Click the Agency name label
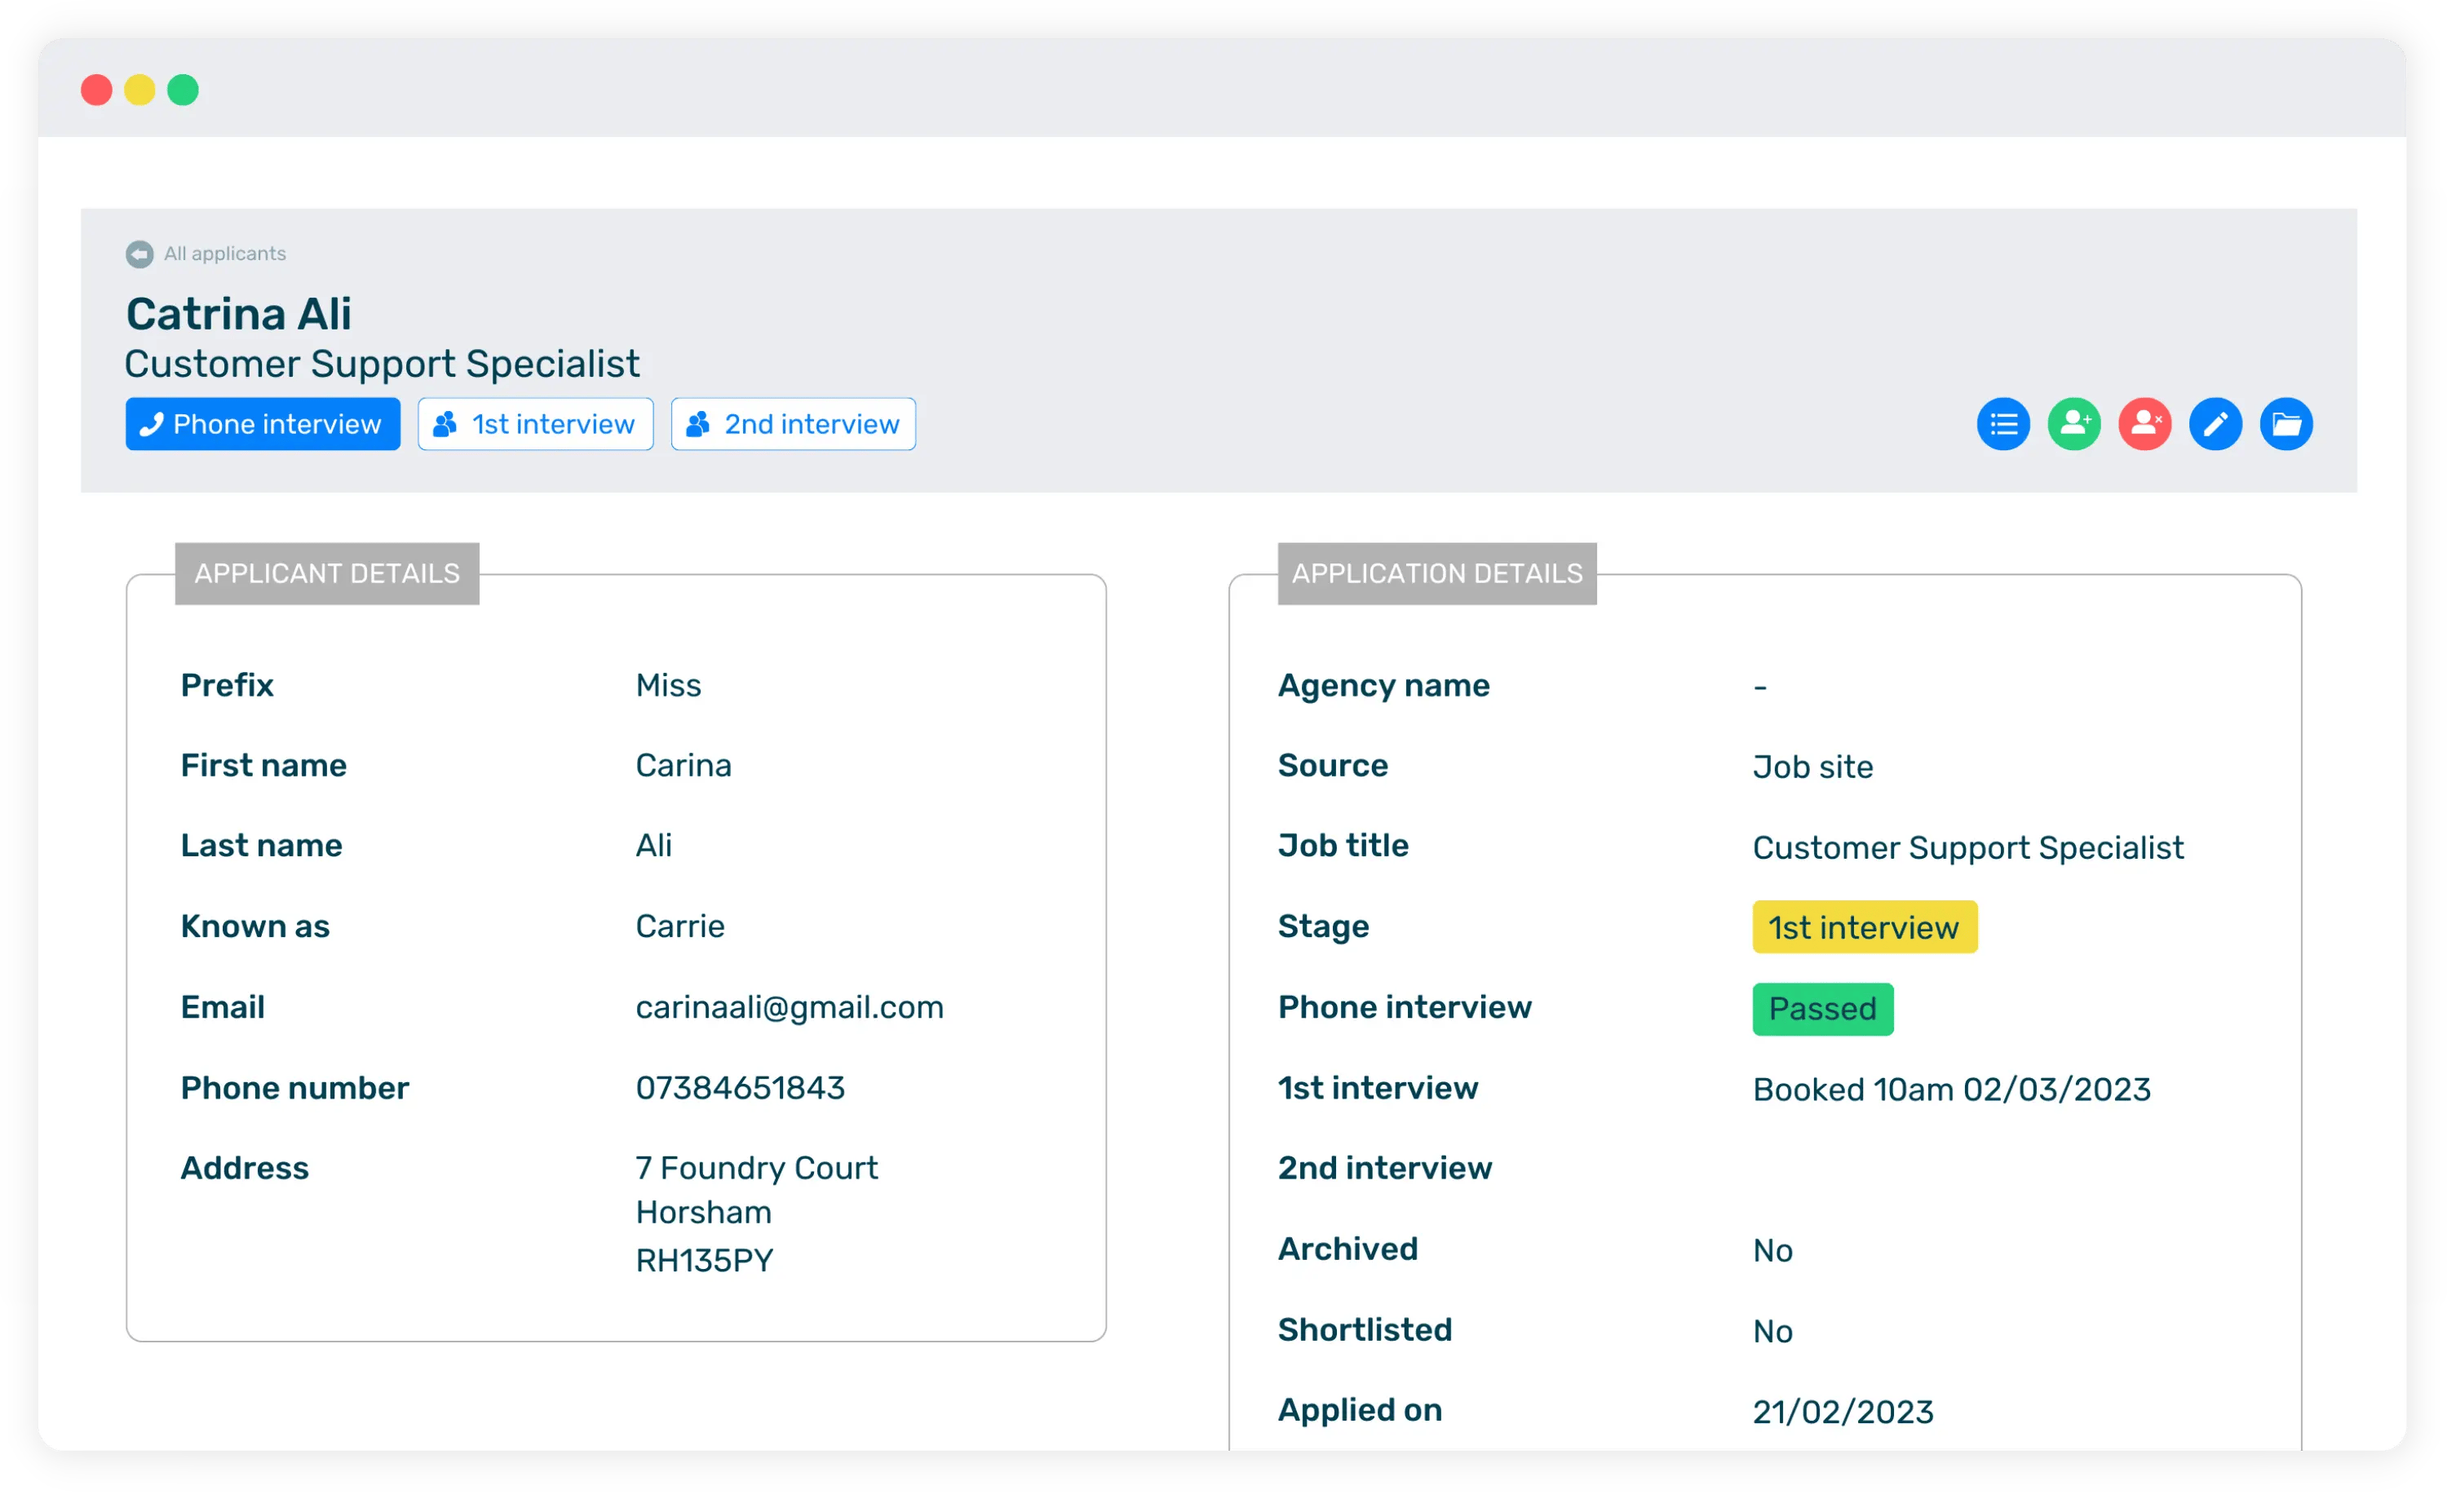The width and height of the screenshot is (2447, 1512). pos(1383,686)
